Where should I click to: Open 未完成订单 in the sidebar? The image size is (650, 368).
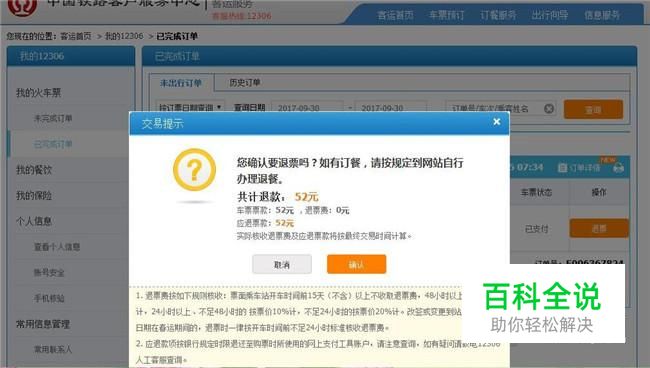click(x=53, y=119)
